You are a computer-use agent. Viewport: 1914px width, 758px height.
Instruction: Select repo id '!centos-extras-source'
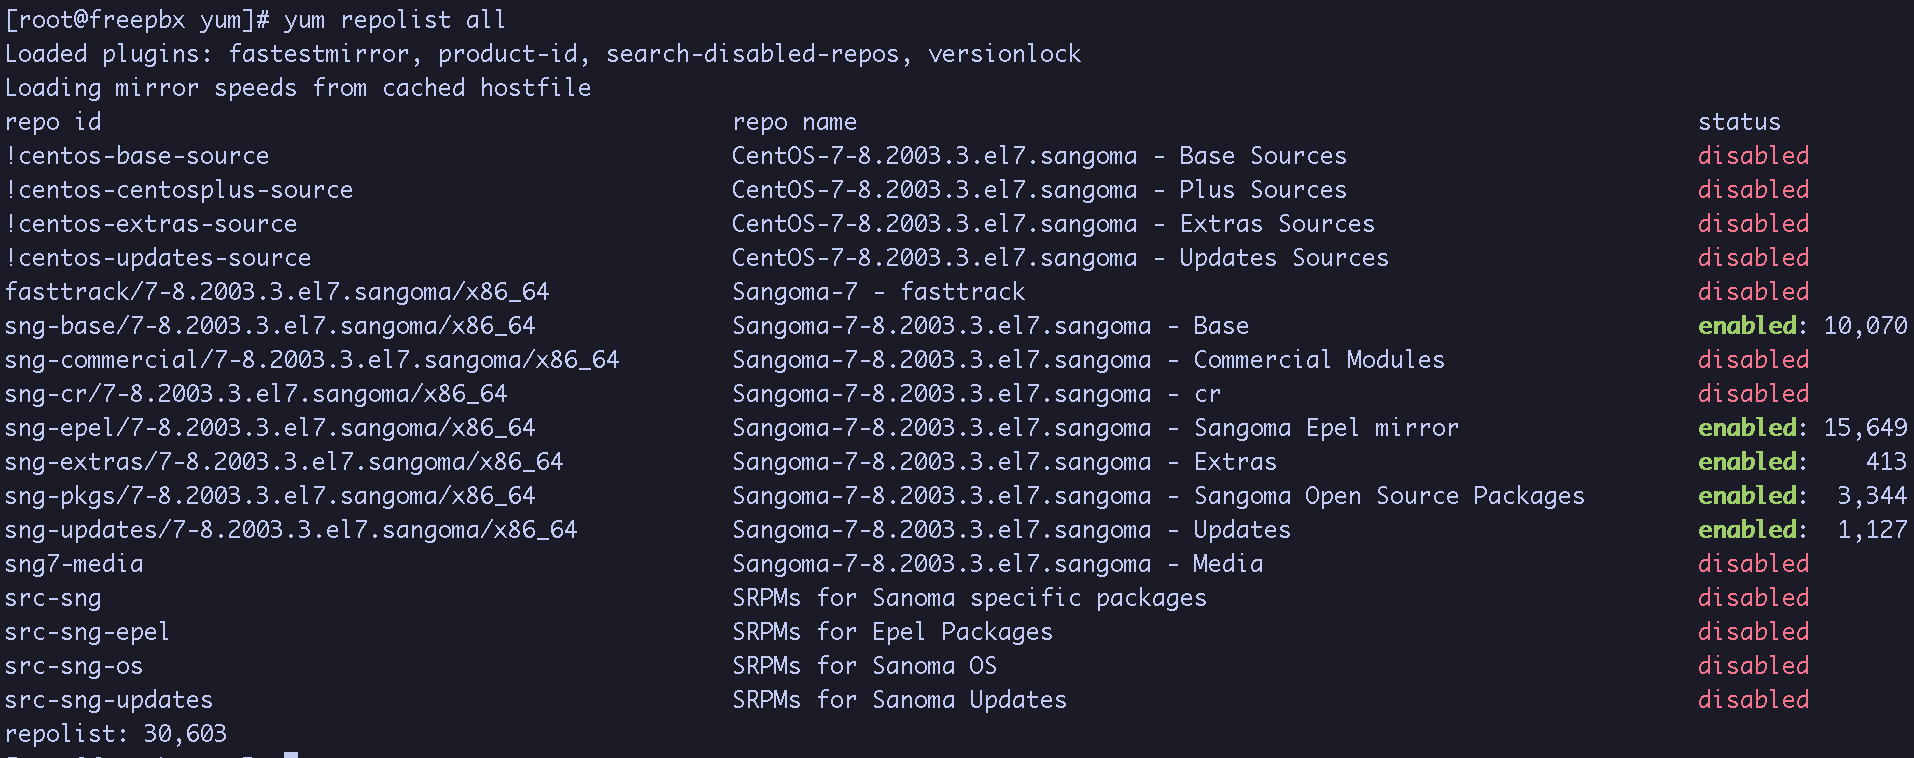click(151, 224)
